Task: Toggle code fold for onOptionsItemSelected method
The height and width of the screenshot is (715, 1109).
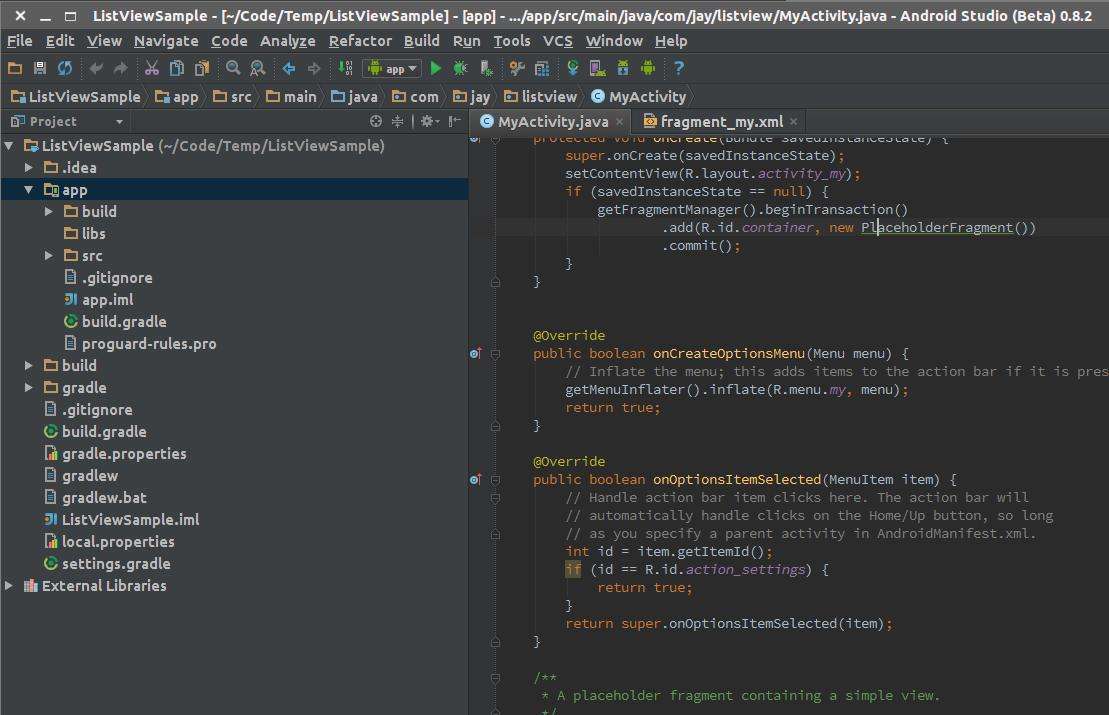Action: [495, 479]
